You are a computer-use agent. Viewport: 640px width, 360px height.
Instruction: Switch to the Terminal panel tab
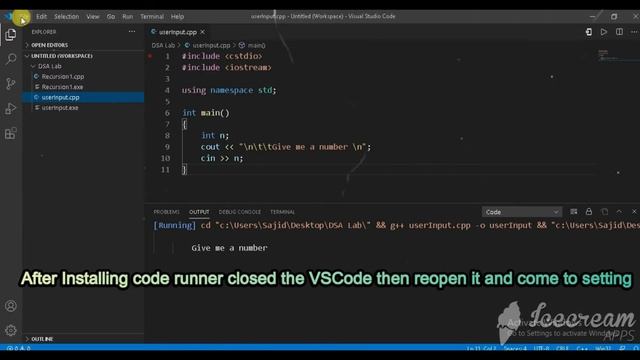pyautogui.click(x=282, y=212)
